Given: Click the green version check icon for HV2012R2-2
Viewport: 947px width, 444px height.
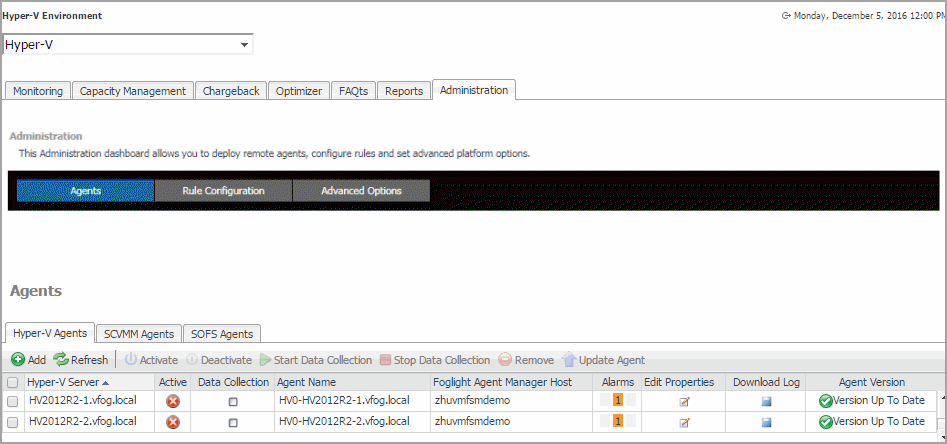Looking at the screenshot, I should (x=826, y=422).
